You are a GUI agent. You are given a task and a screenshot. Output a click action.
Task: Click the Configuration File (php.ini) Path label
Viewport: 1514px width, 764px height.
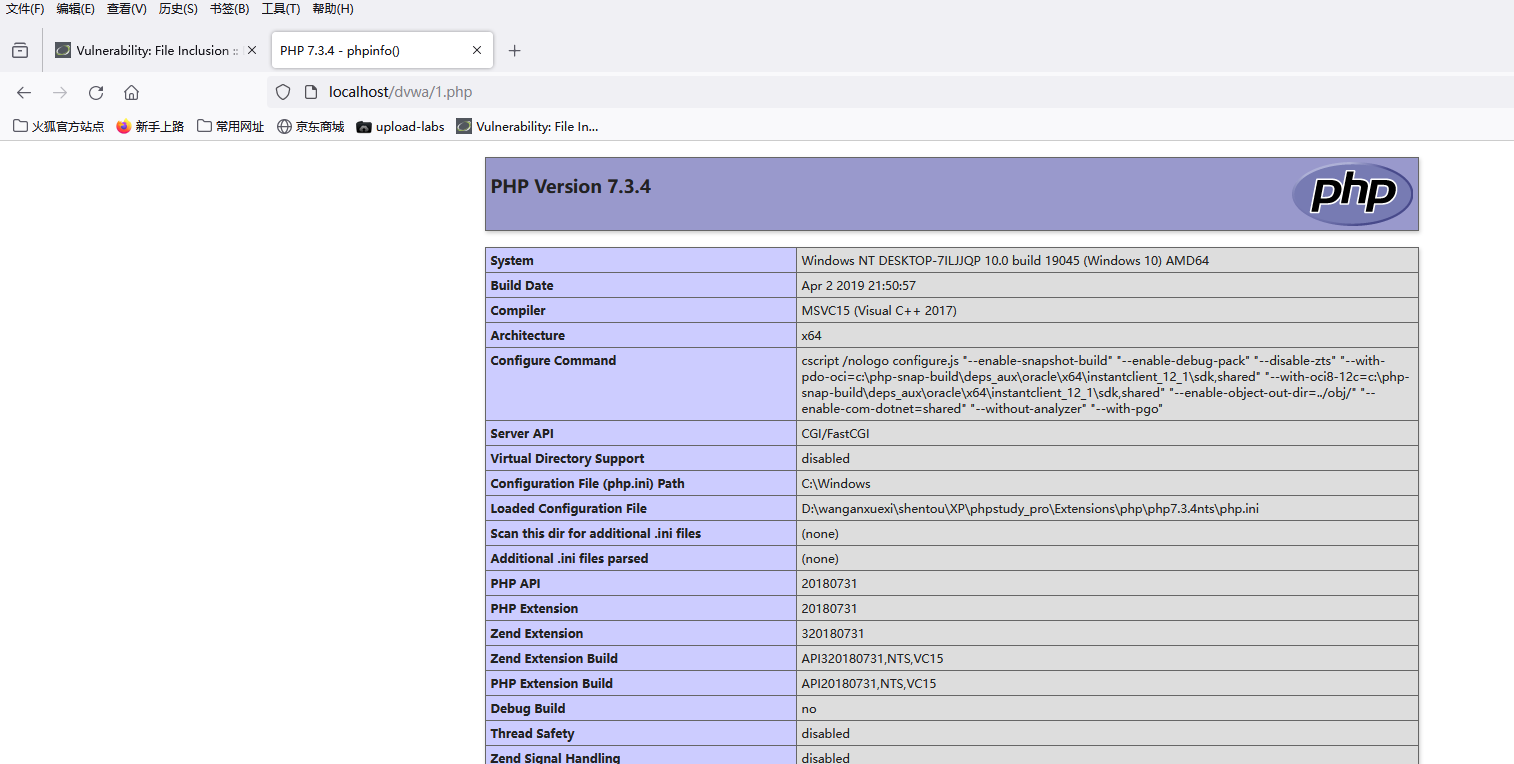click(588, 484)
